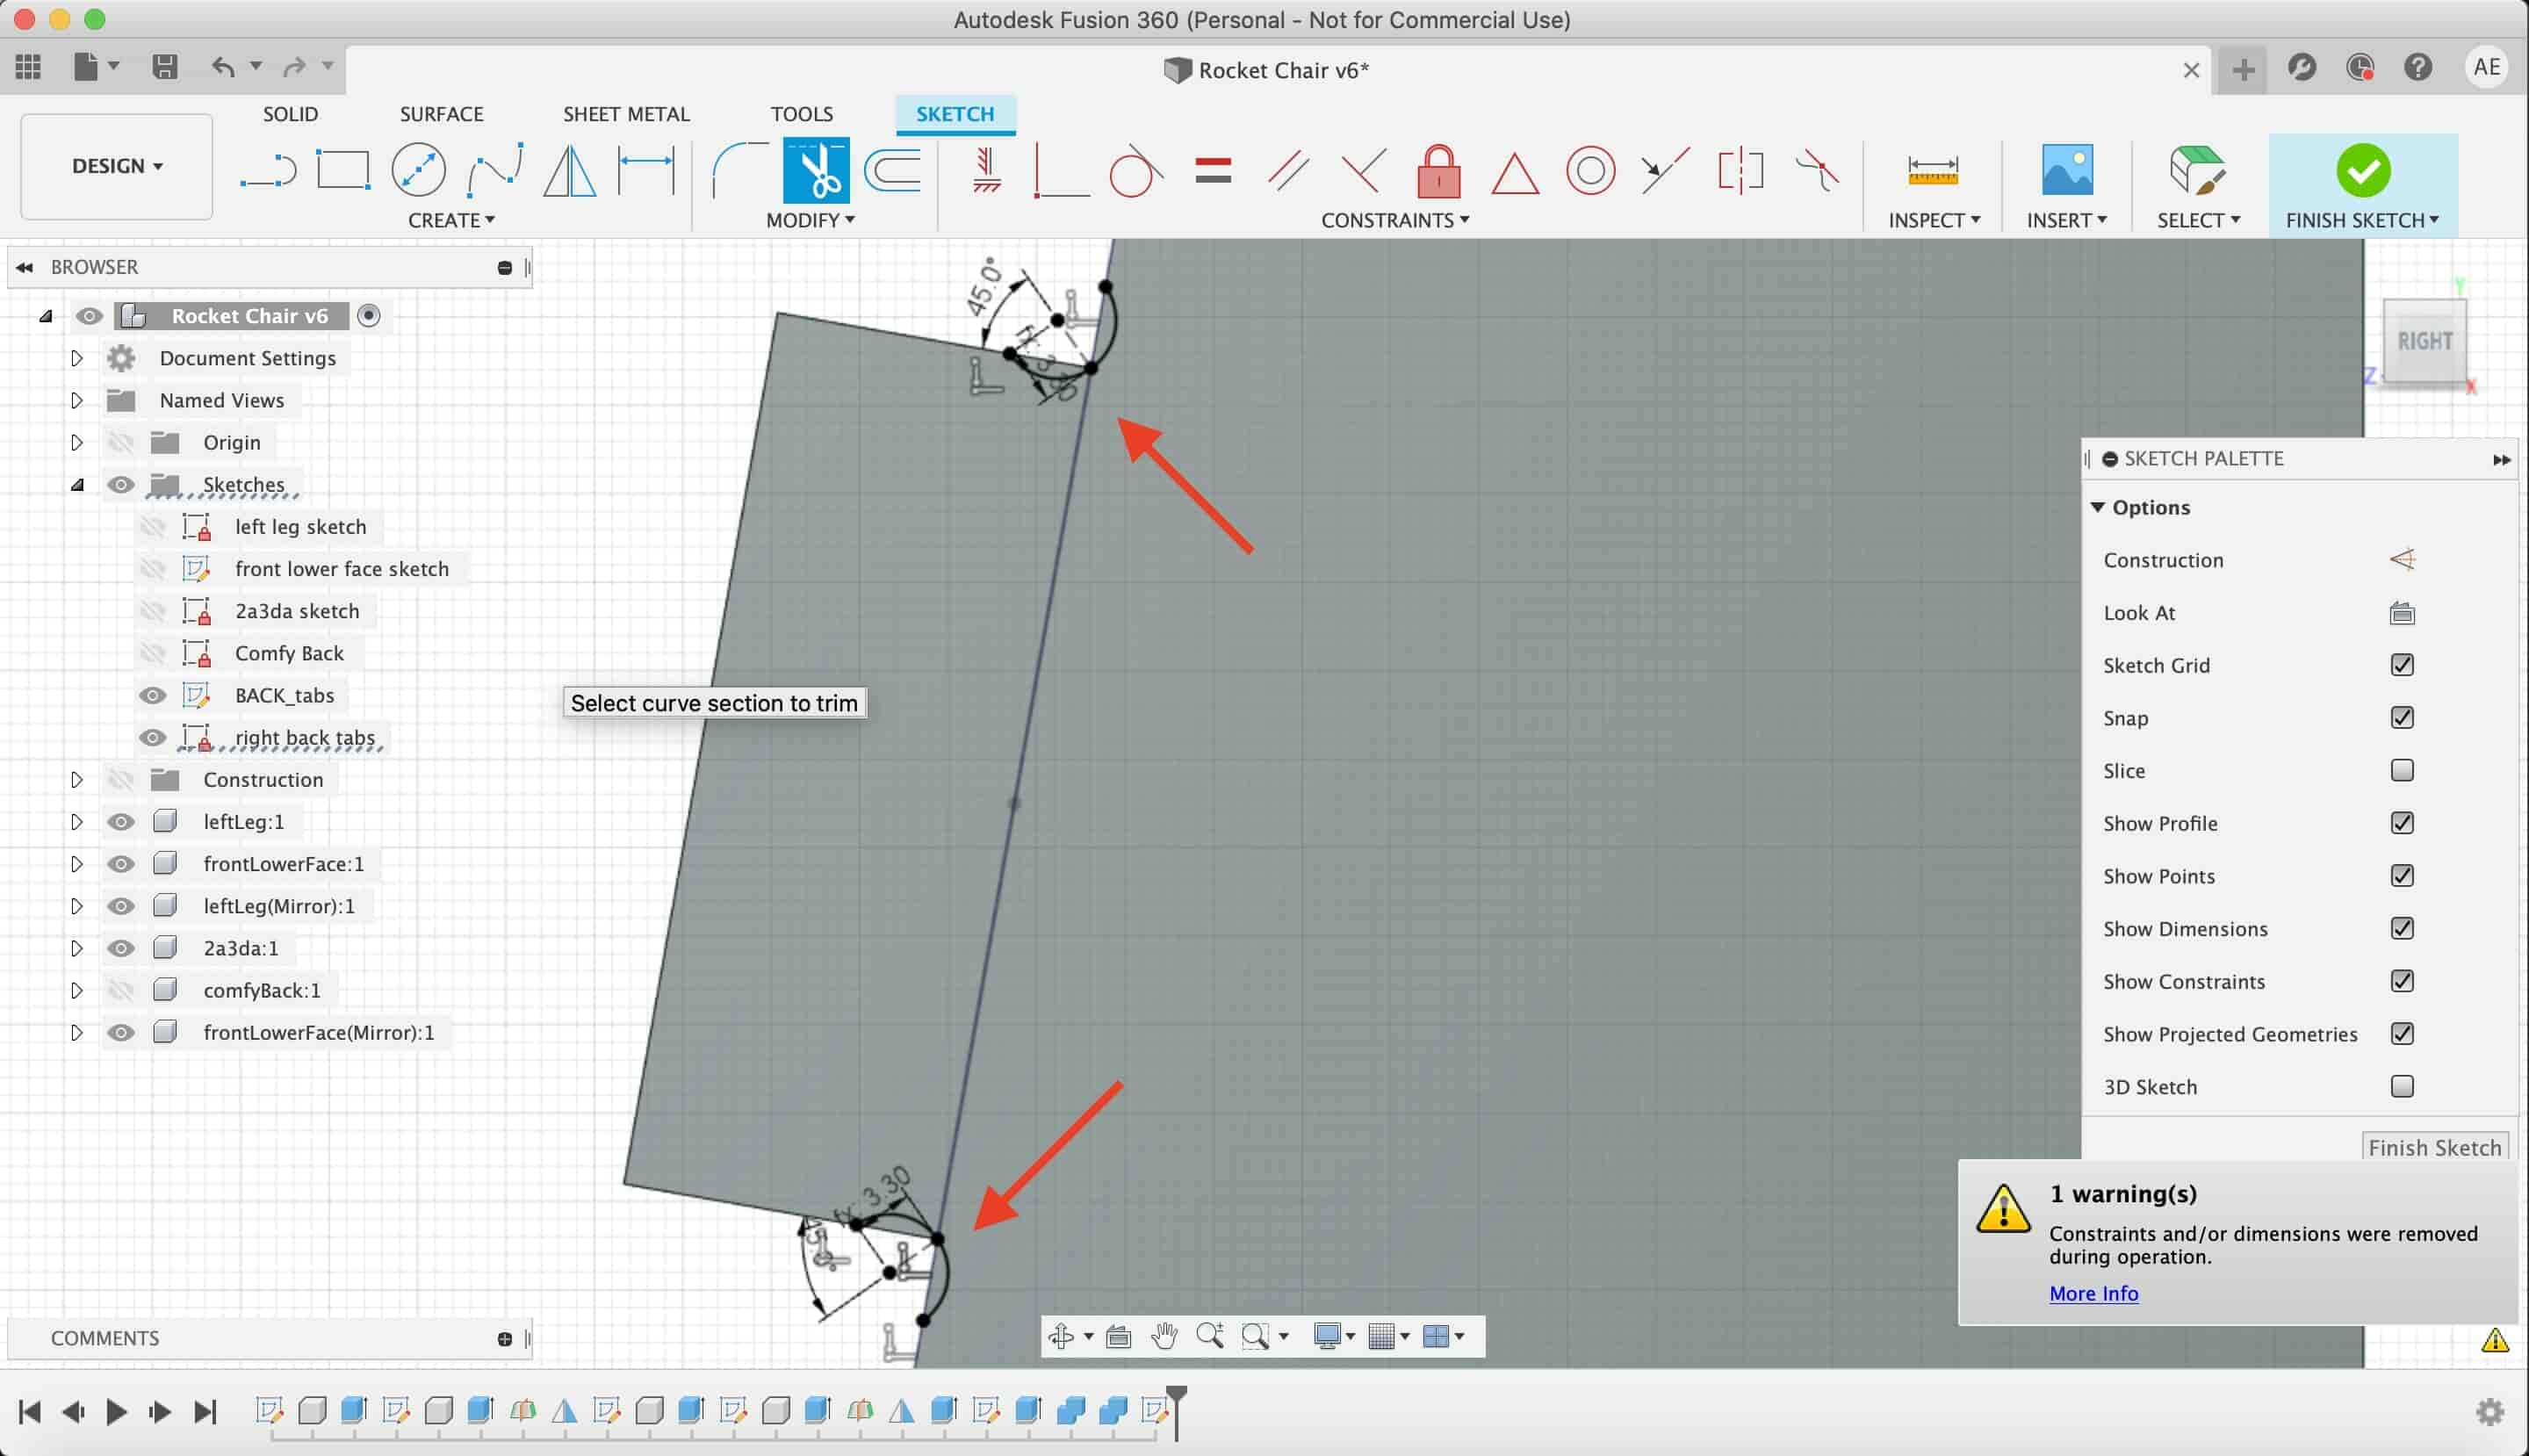Select the Sketch Dimension tool
Image resolution: width=2529 pixels, height=1456 pixels.
[646, 170]
